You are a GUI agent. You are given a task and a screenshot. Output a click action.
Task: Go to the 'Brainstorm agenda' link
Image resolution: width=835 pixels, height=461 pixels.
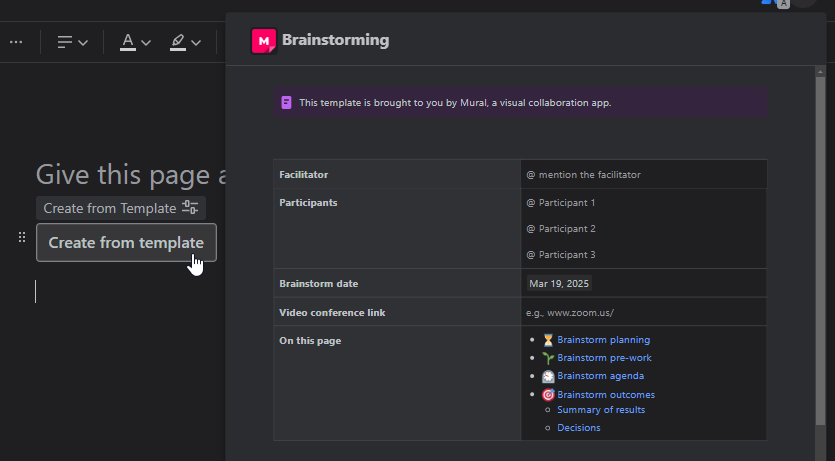[x=600, y=376]
